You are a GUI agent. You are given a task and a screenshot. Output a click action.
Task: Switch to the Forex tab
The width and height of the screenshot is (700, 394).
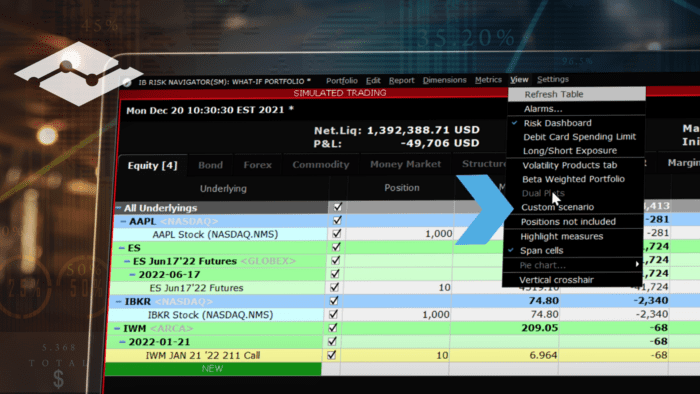point(258,165)
